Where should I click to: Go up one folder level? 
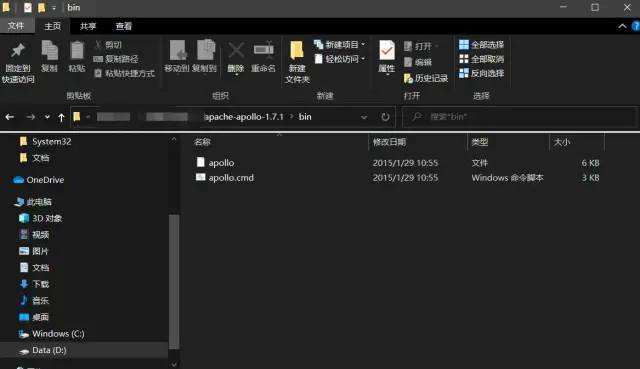[x=61, y=118]
